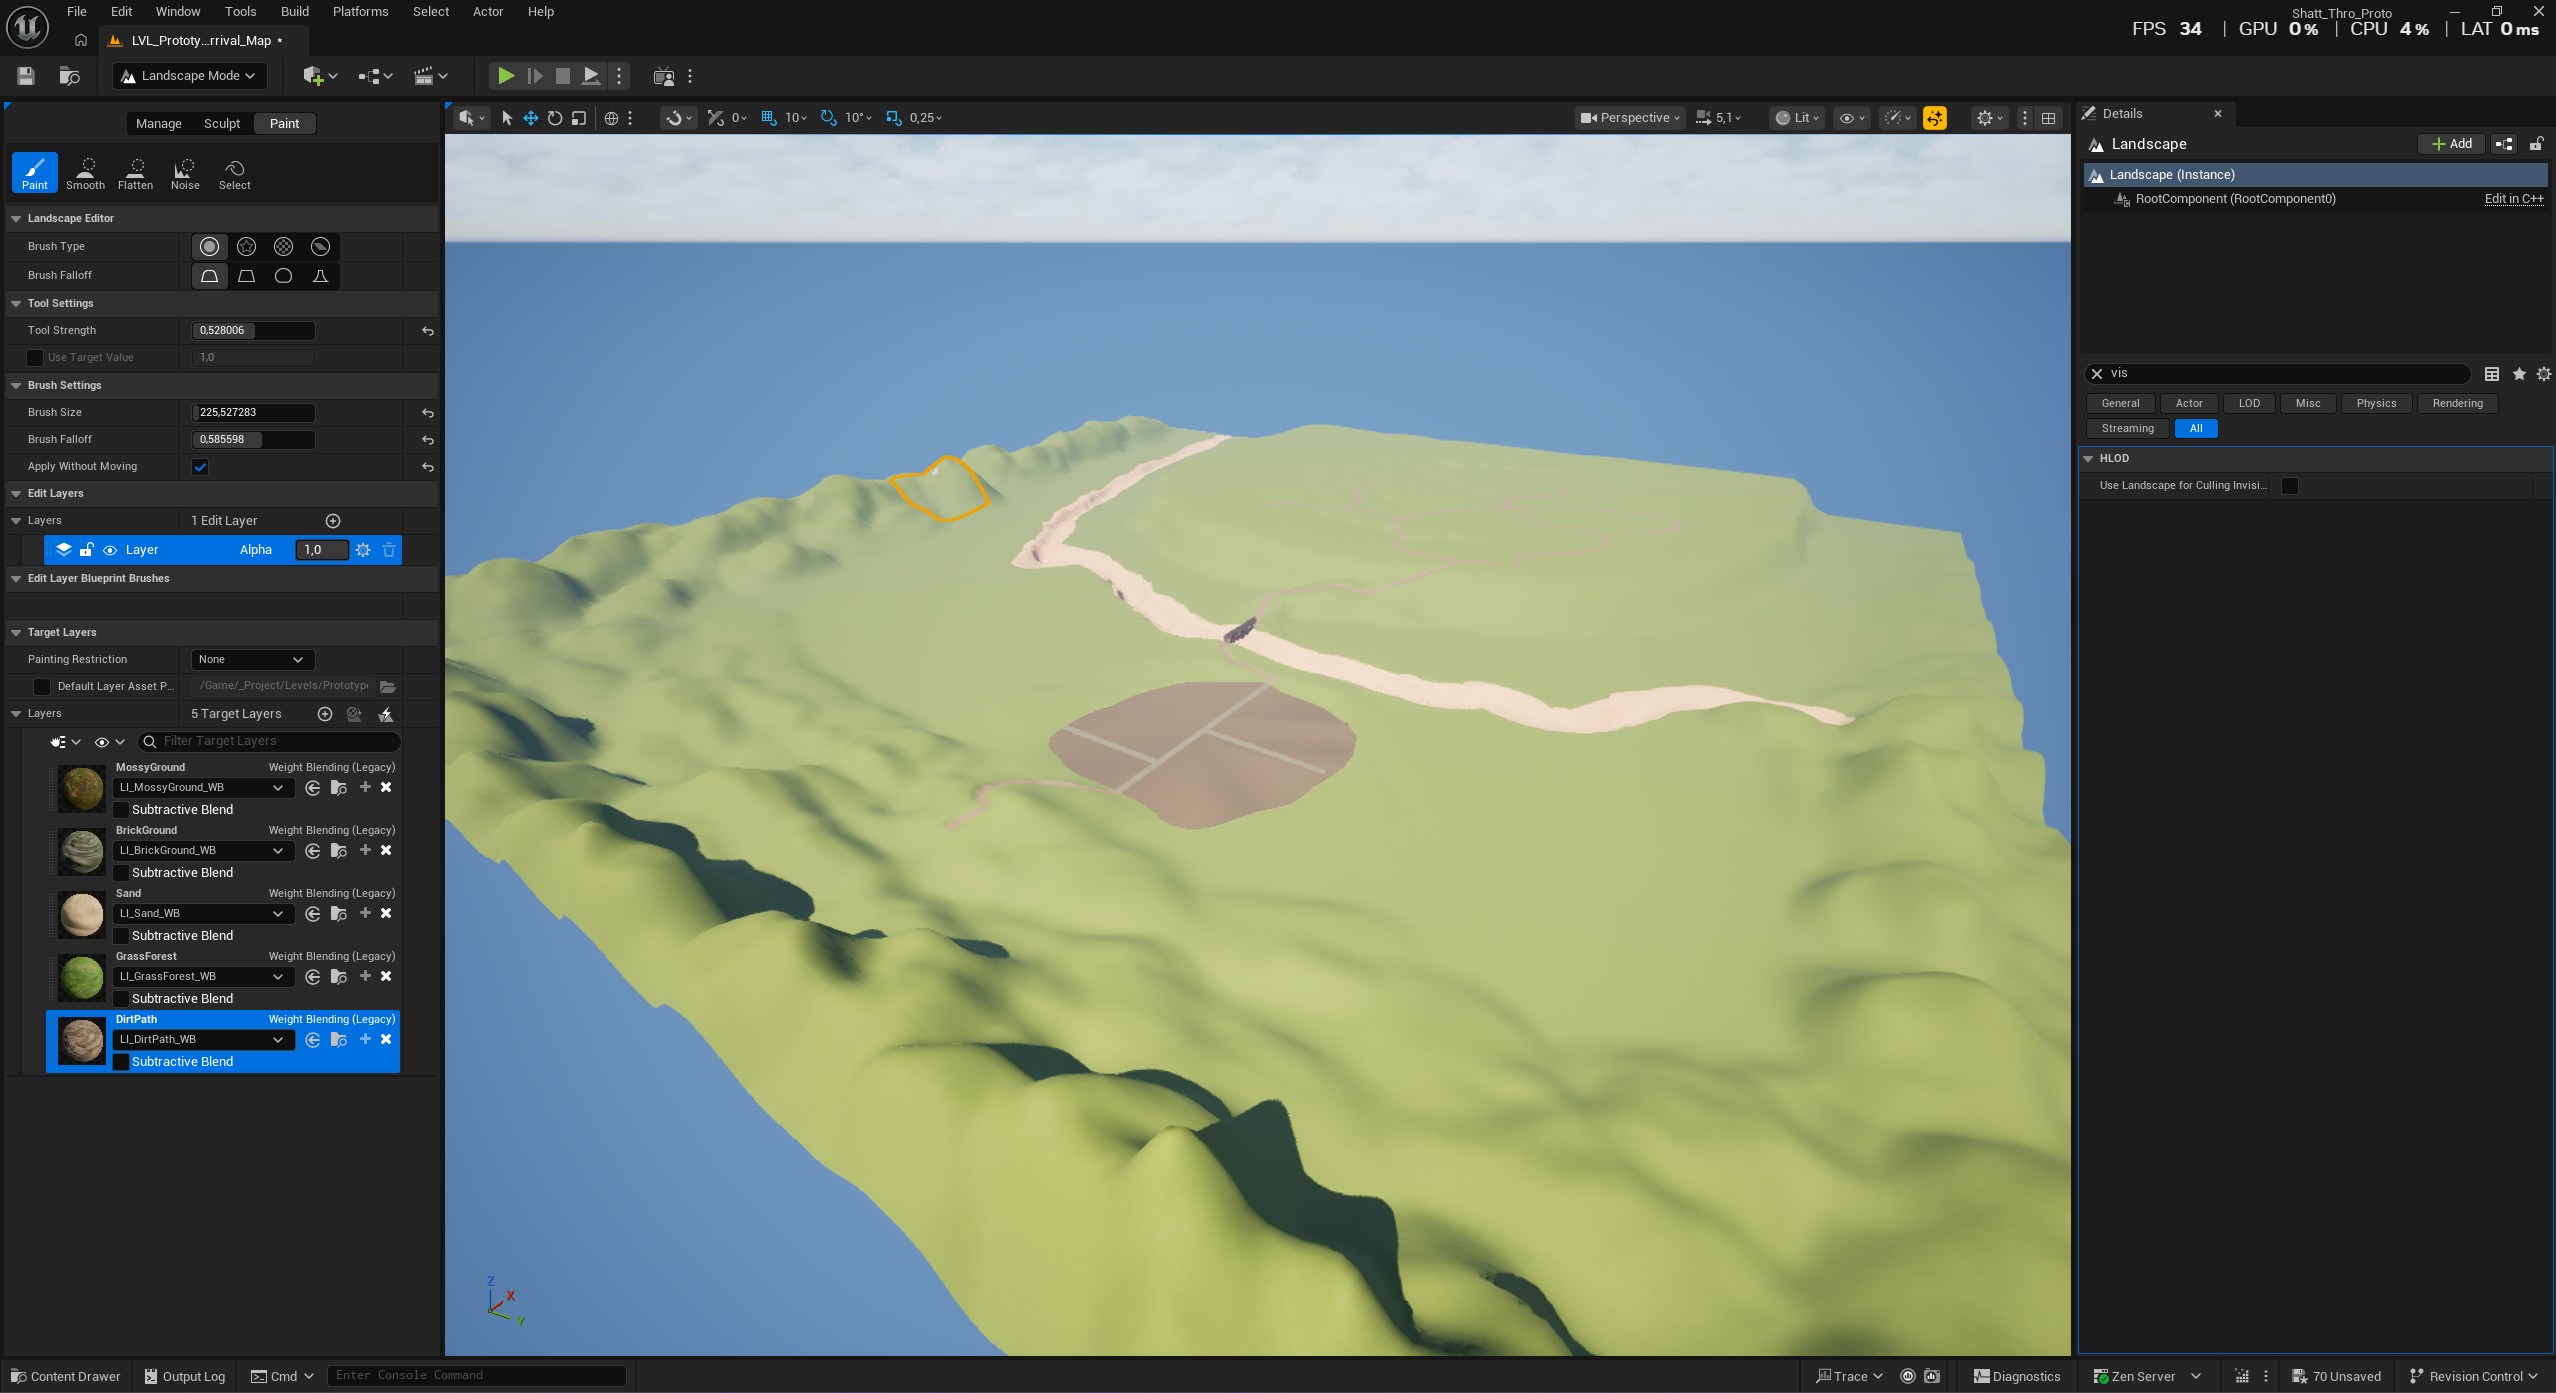Collapse Target Layers section
This screenshot has height=1393, width=2556.
click(x=16, y=633)
